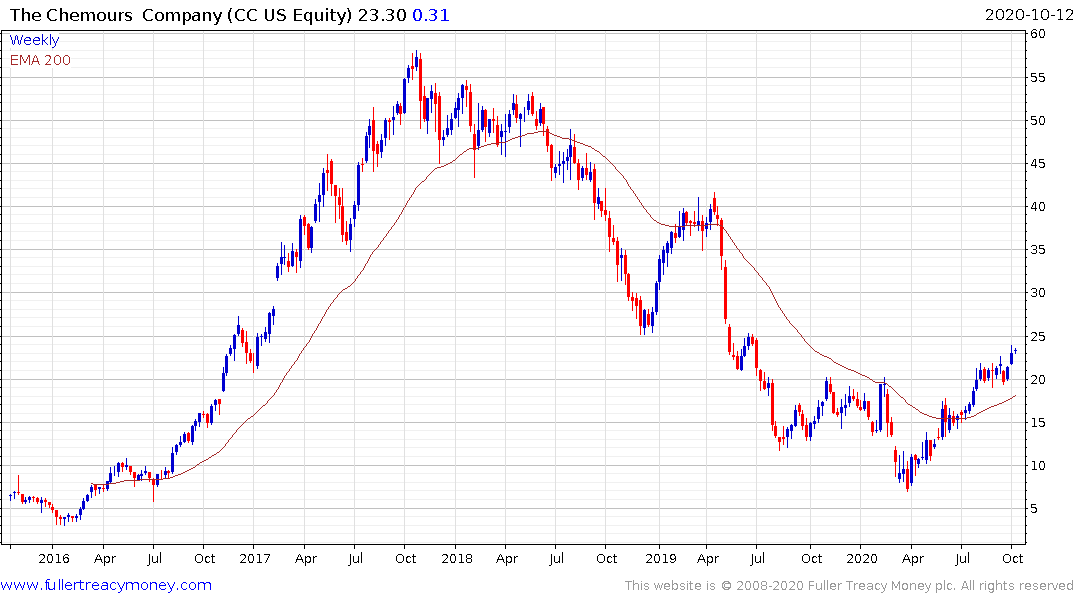Click the 20 price axis label

[1038, 380]
